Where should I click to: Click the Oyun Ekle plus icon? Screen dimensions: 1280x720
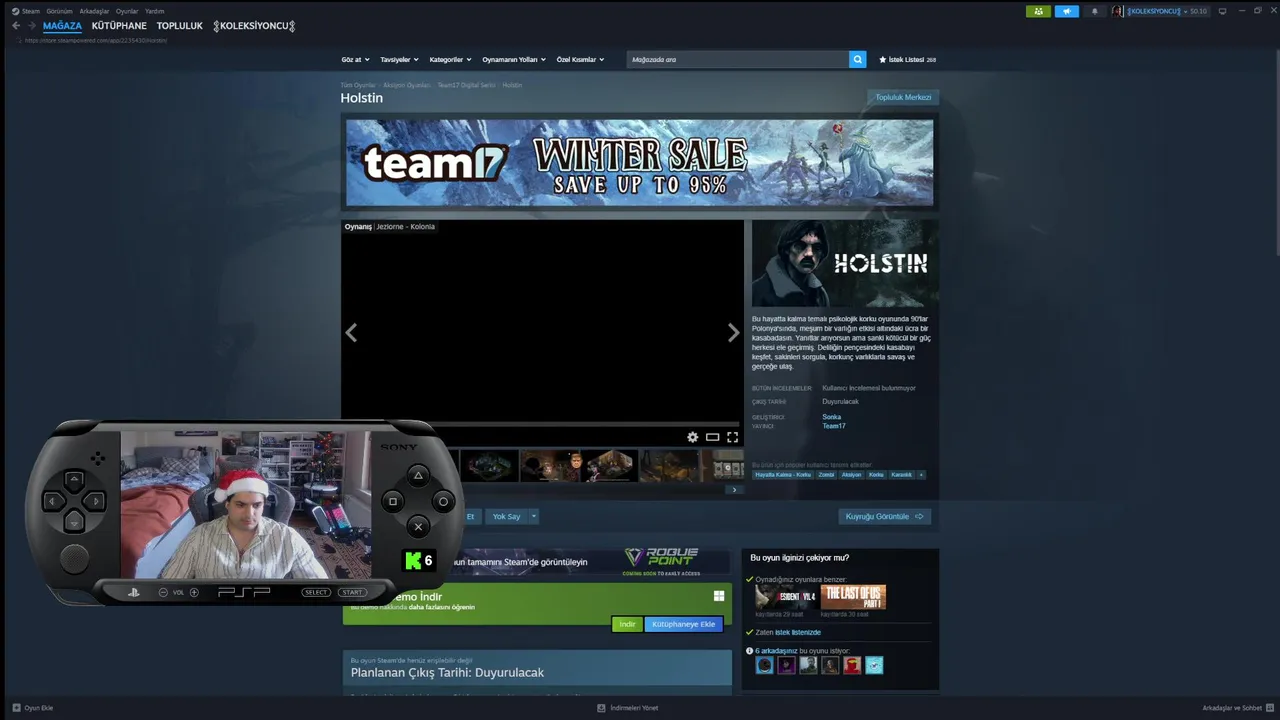pyautogui.click(x=16, y=708)
